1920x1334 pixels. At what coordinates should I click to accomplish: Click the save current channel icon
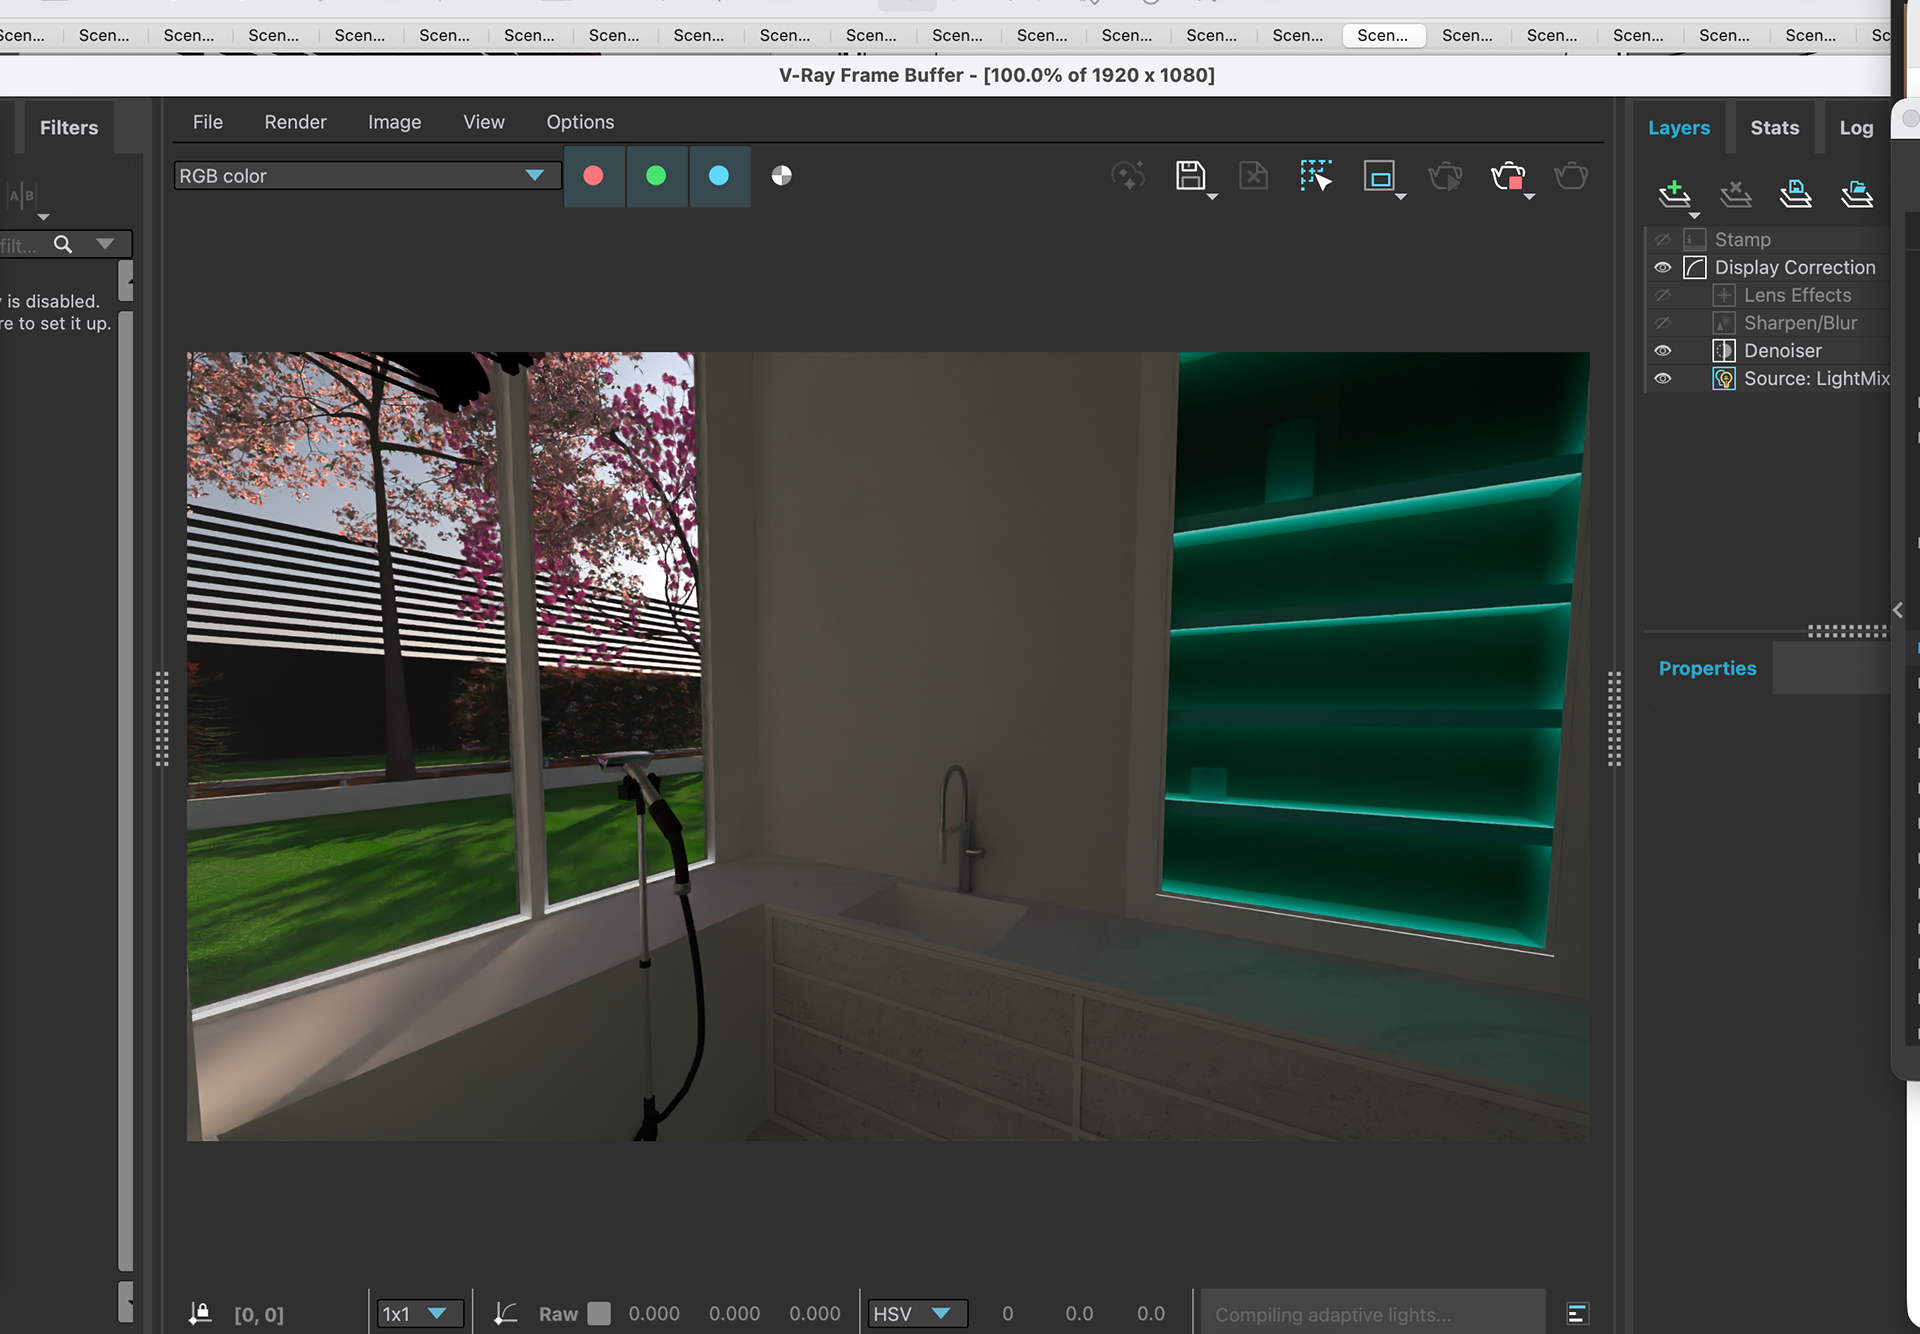[x=1190, y=176]
